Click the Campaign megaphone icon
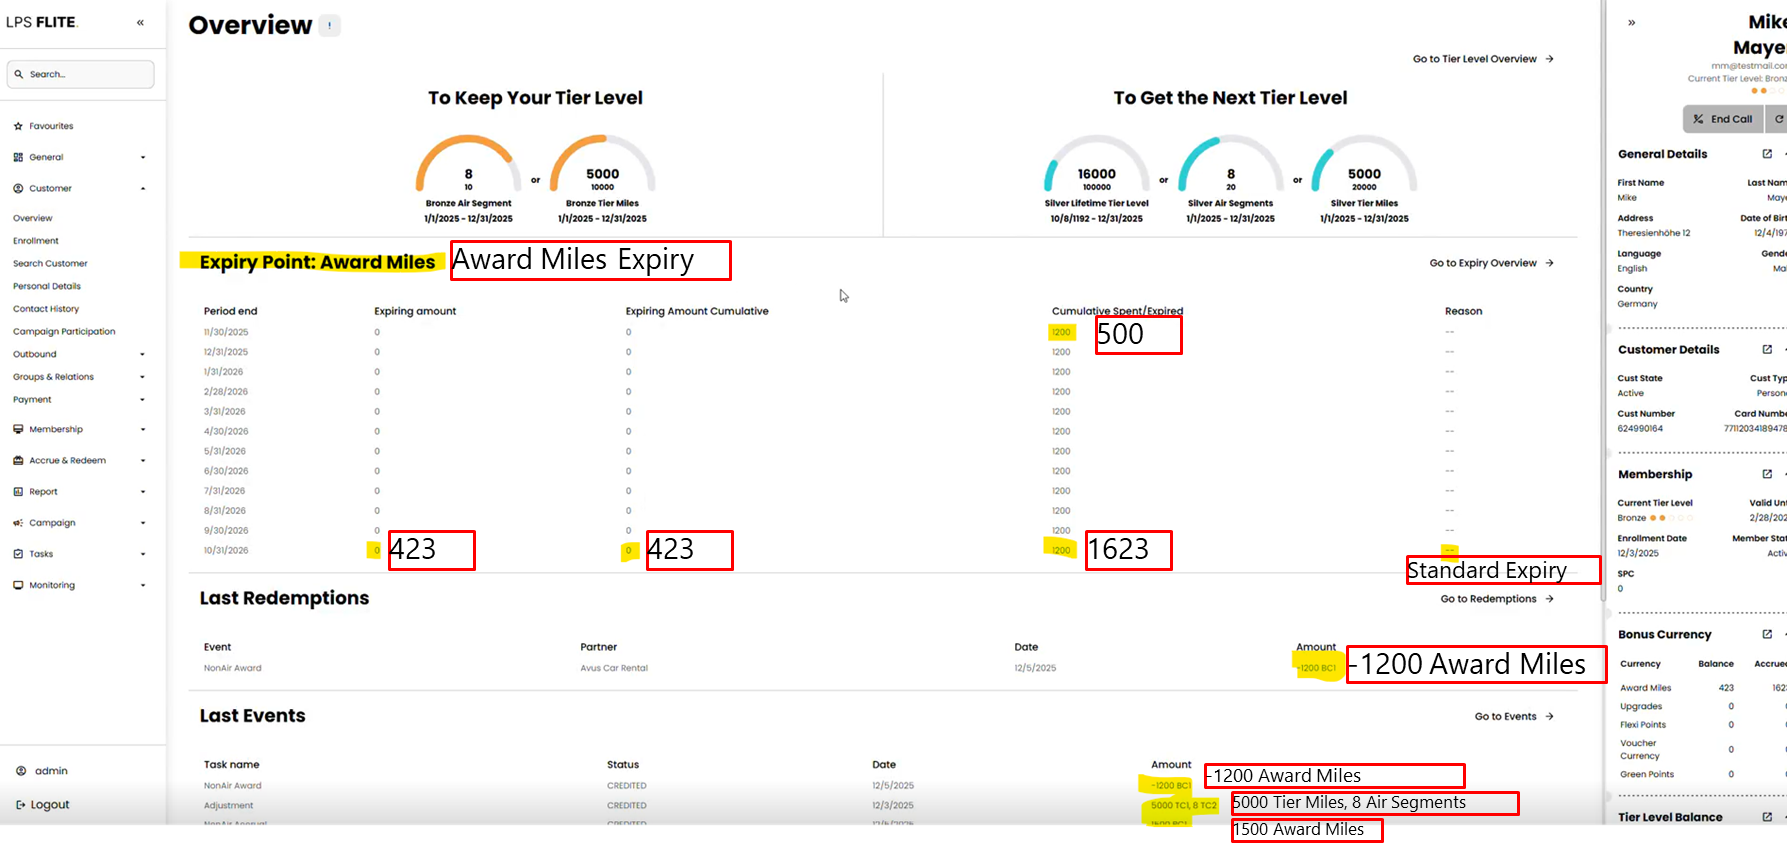Viewport: 1787px width, 850px height. point(18,523)
